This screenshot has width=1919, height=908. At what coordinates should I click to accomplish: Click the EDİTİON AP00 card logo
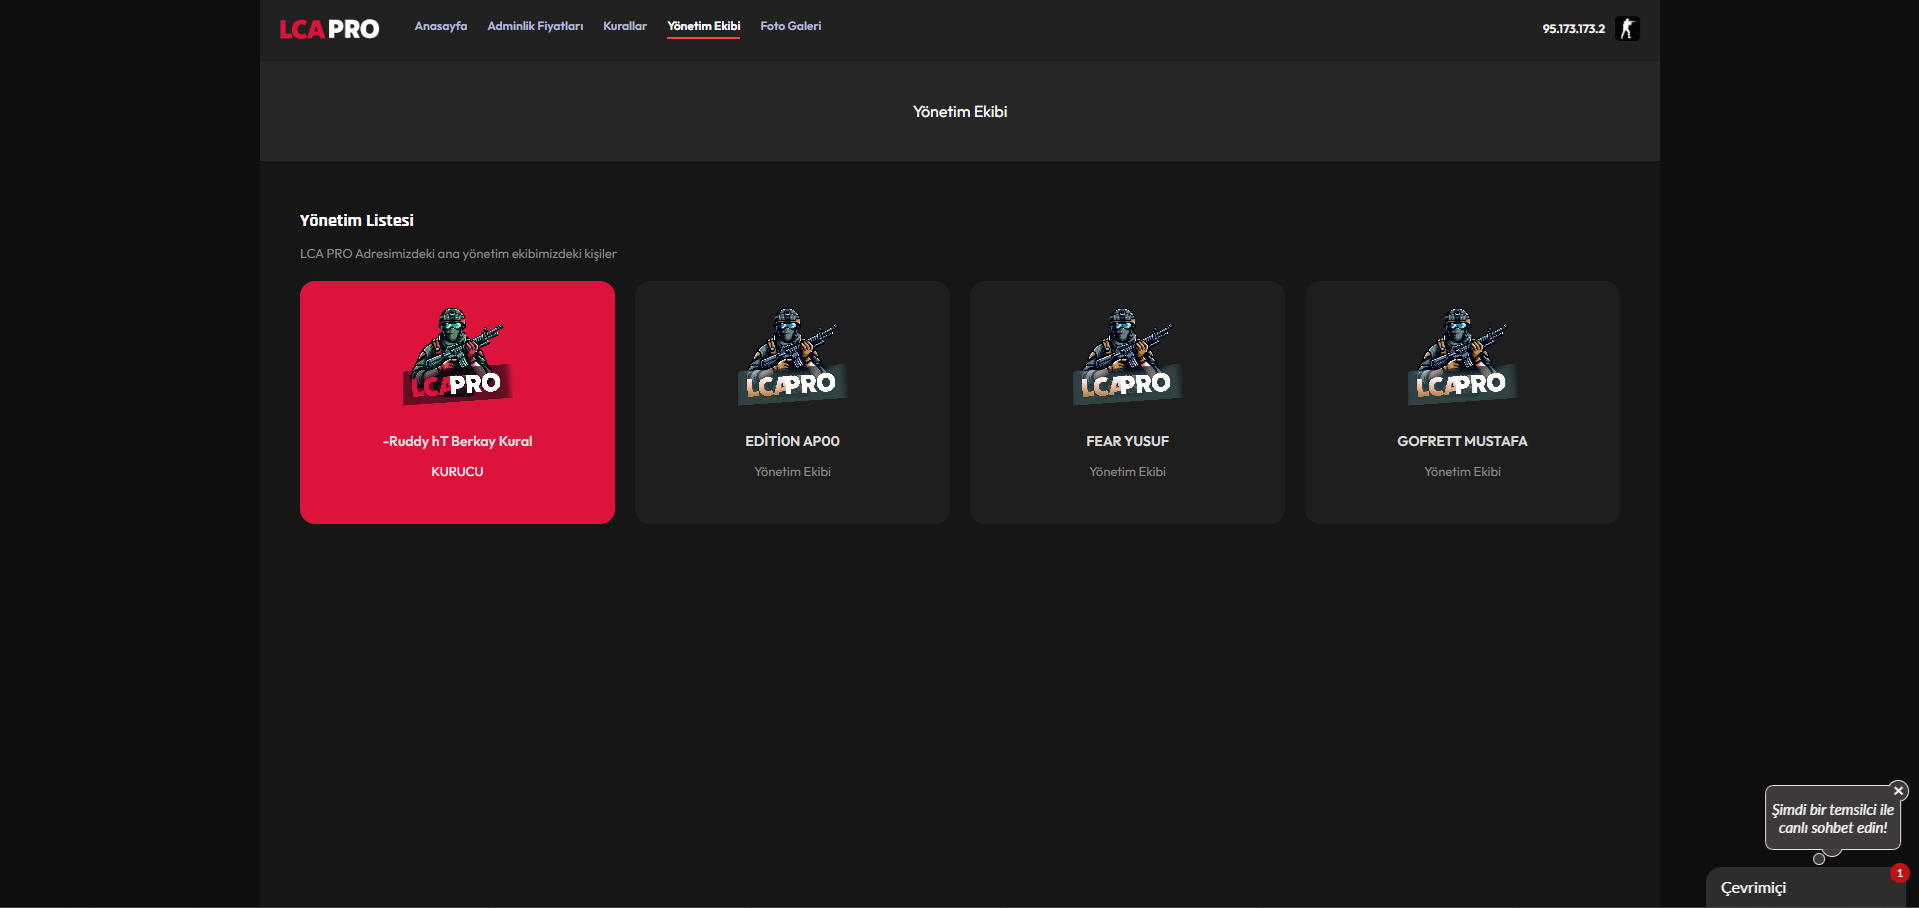coord(792,356)
